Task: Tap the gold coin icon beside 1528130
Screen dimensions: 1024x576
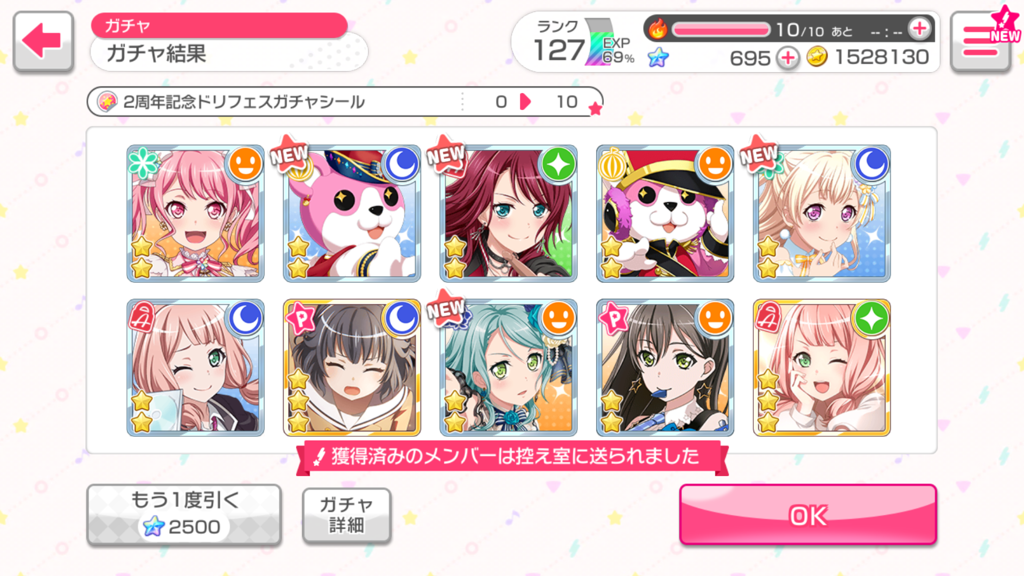Action: point(816,57)
